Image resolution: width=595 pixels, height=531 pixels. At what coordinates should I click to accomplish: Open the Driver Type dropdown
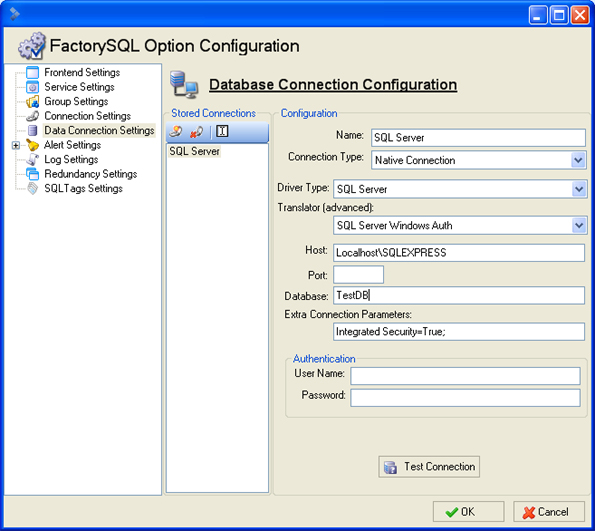pos(579,189)
